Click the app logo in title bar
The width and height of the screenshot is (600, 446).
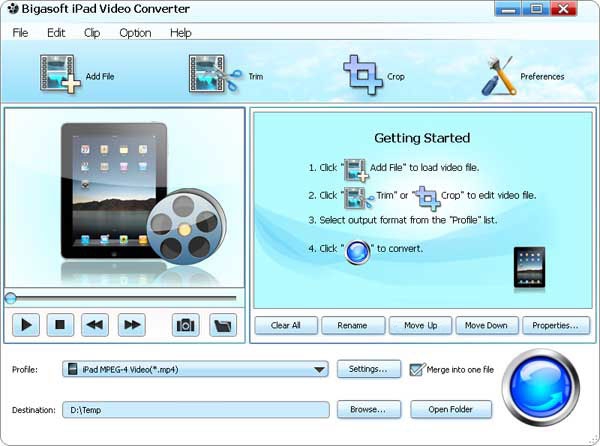pyautogui.click(x=13, y=8)
